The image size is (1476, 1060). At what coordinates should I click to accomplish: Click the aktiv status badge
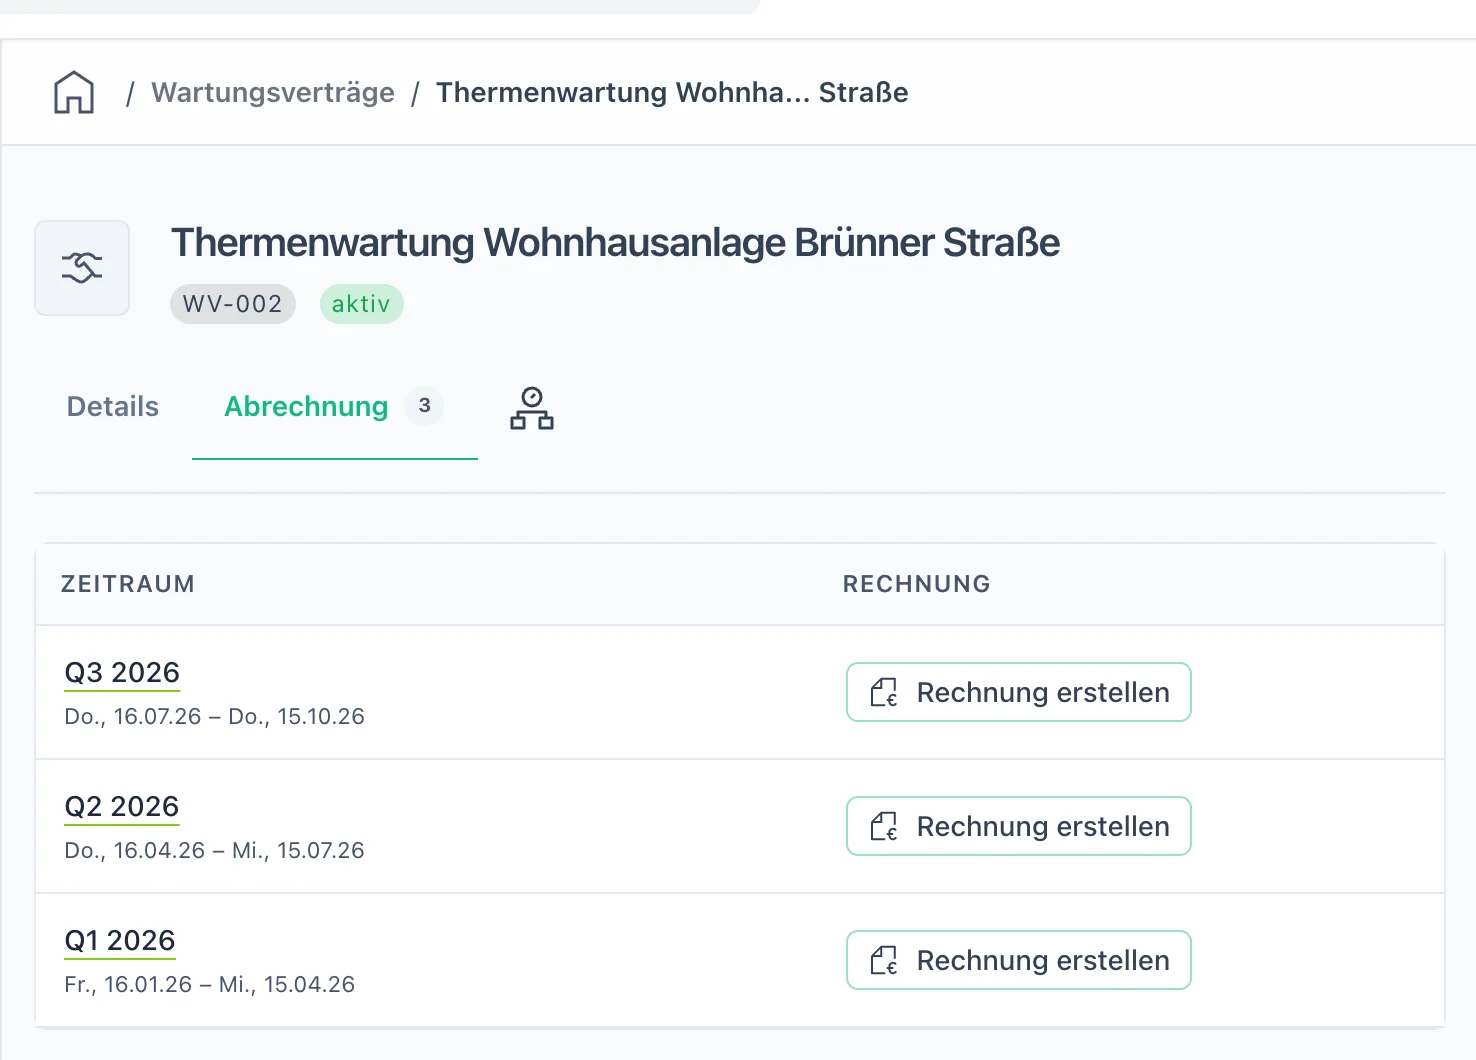(x=361, y=304)
